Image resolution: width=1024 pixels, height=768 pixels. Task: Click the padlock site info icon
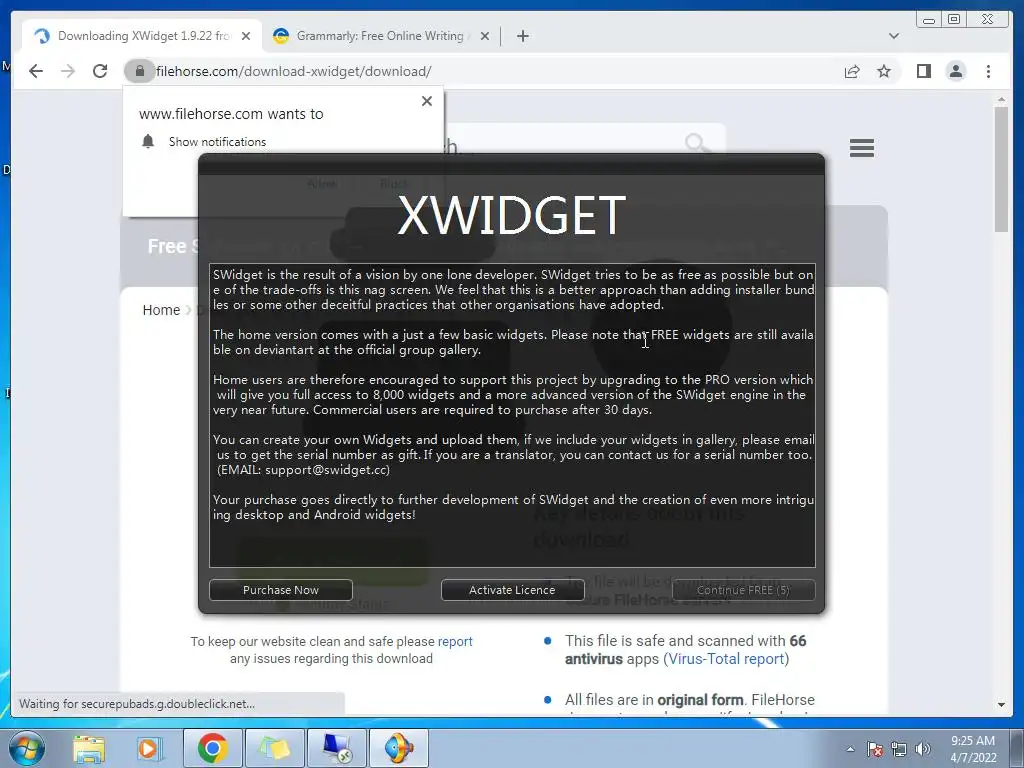click(139, 71)
